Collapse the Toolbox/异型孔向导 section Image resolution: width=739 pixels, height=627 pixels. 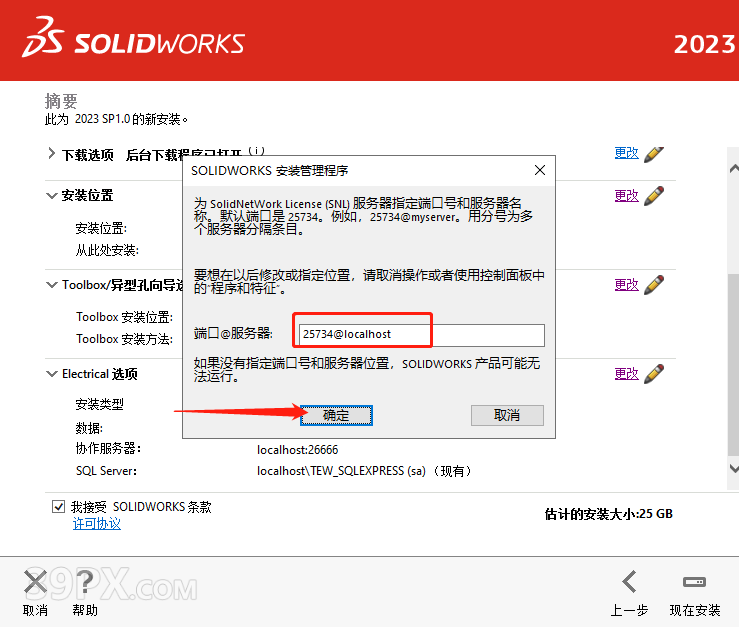(x=52, y=285)
